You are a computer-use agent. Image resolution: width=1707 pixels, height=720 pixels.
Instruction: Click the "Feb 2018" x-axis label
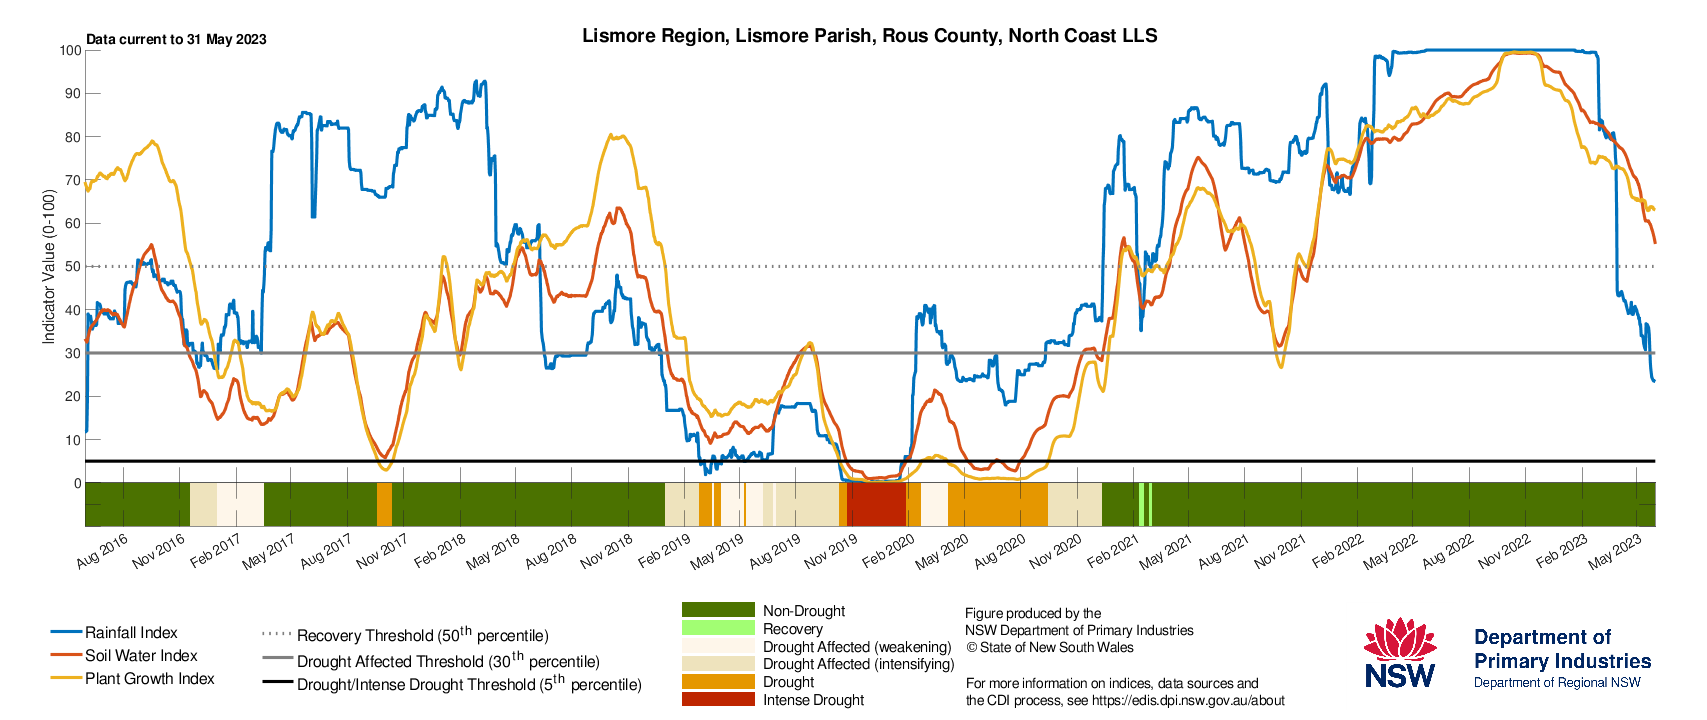click(x=441, y=551)
